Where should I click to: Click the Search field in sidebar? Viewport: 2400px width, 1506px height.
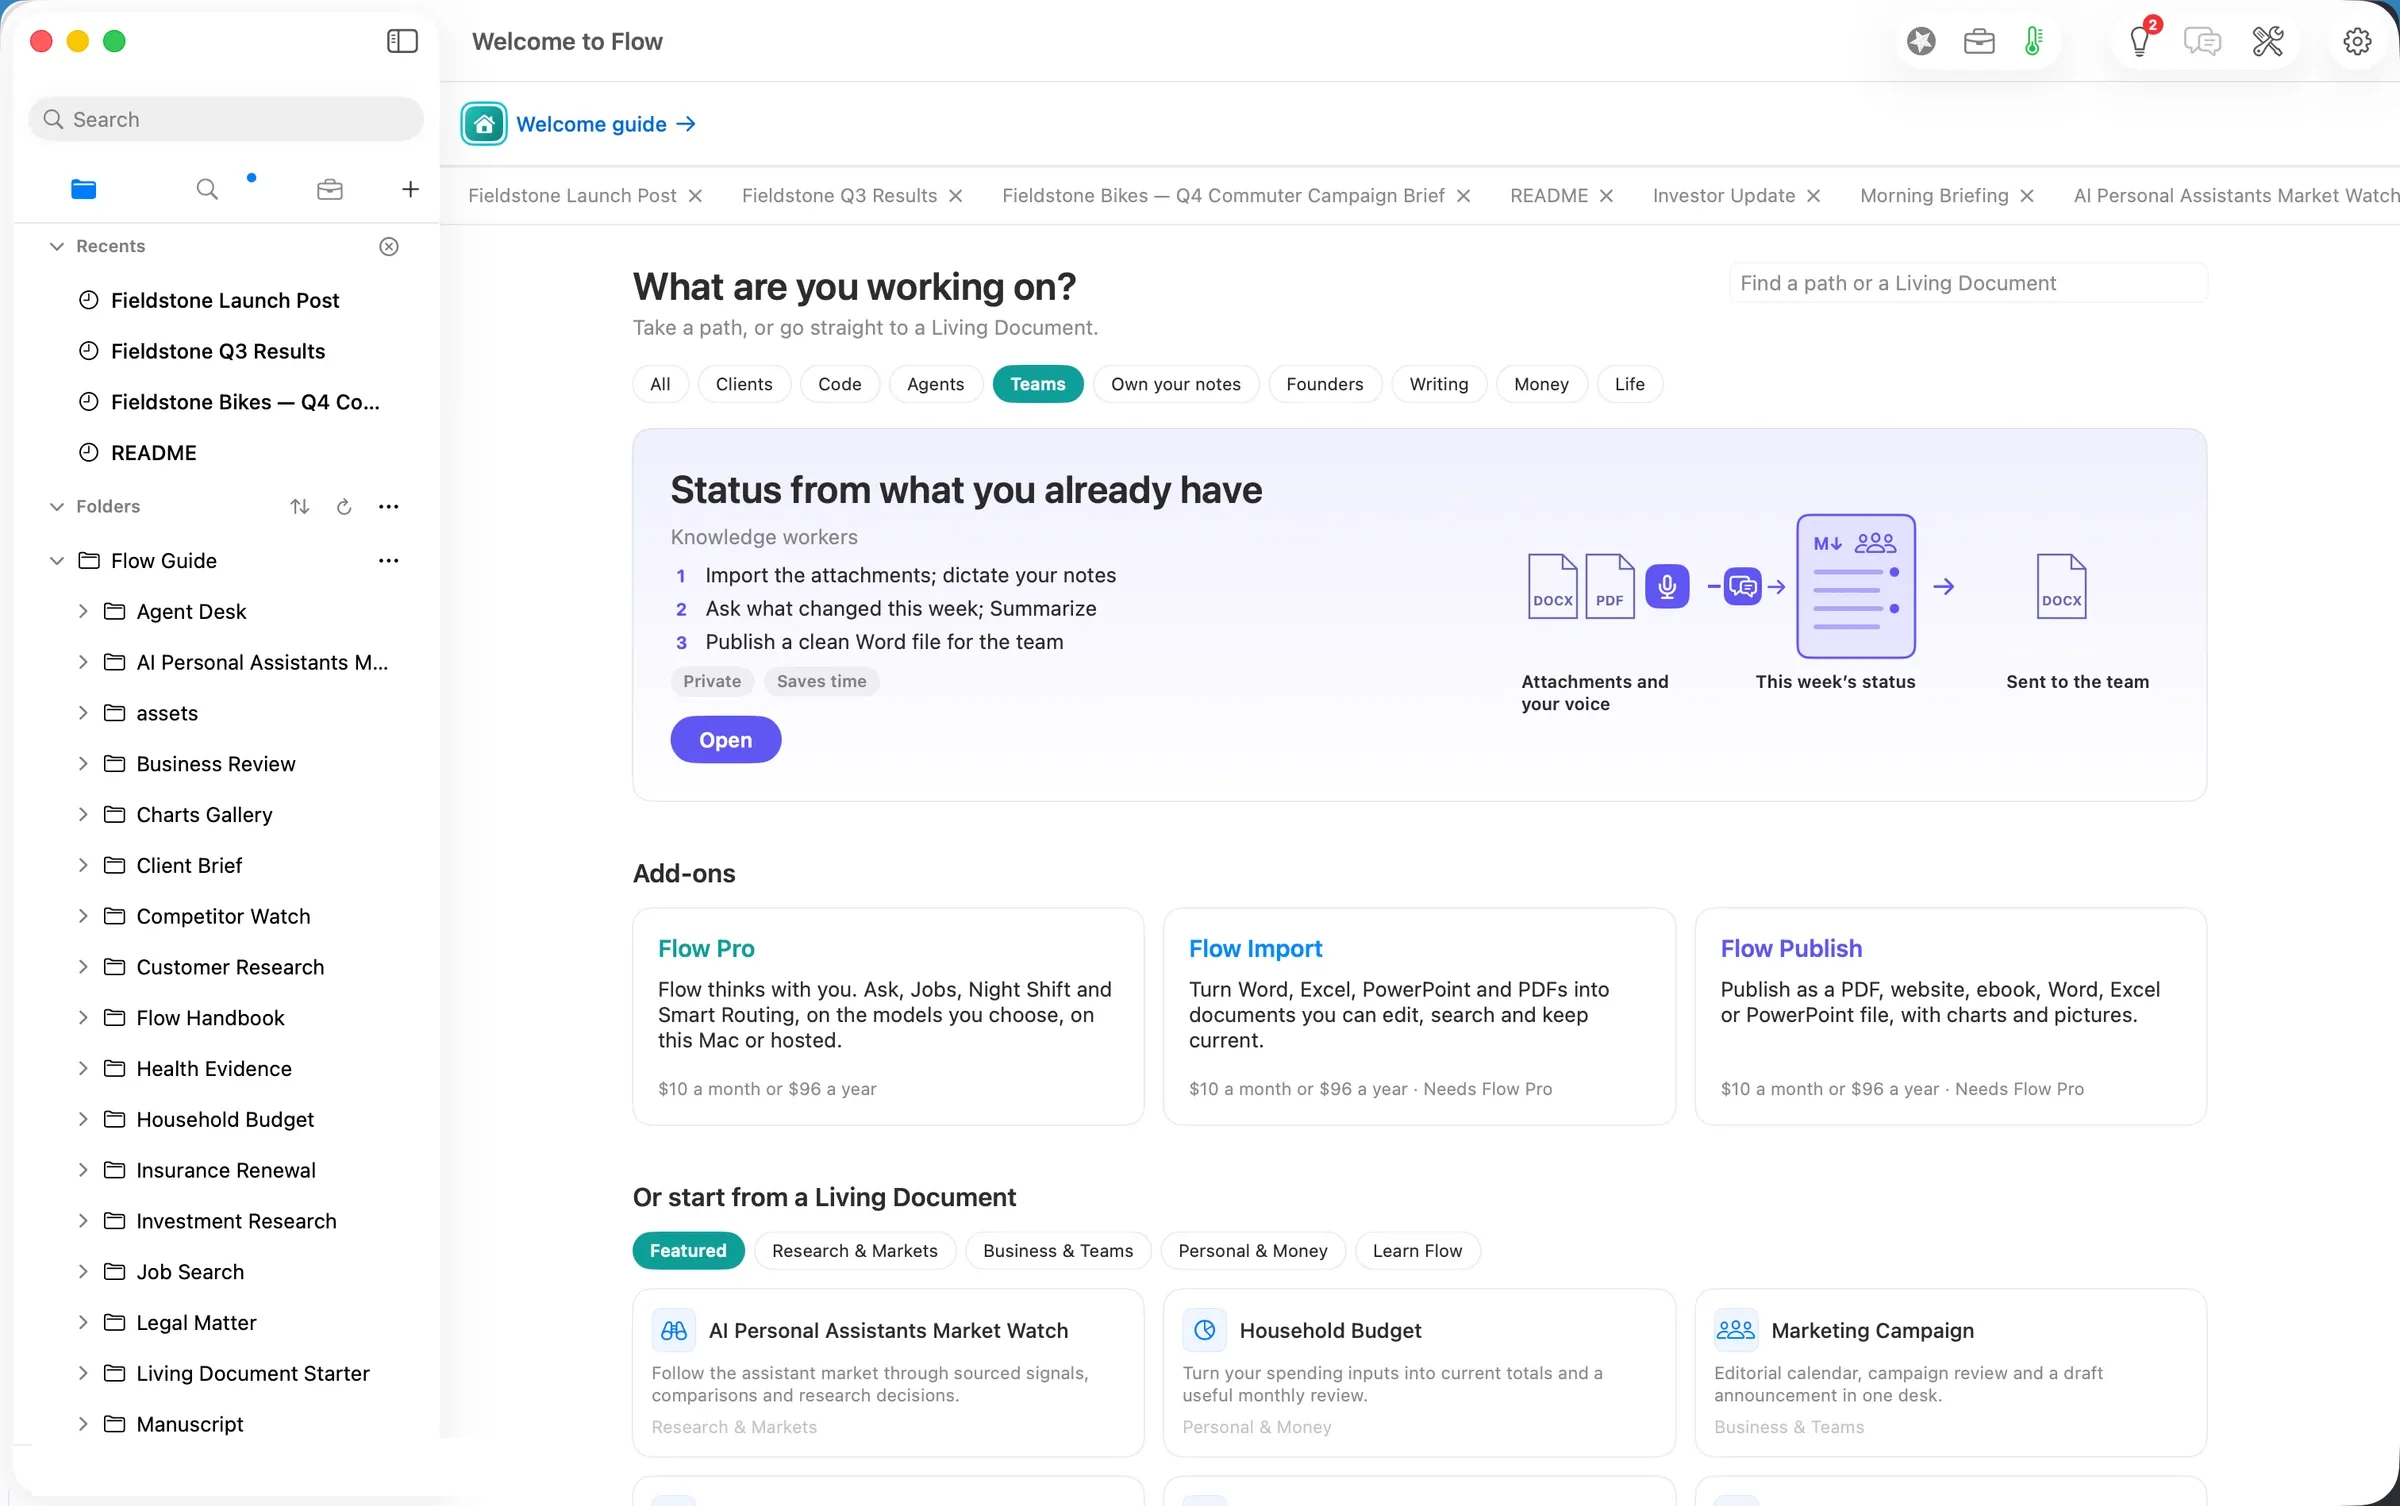226,119
